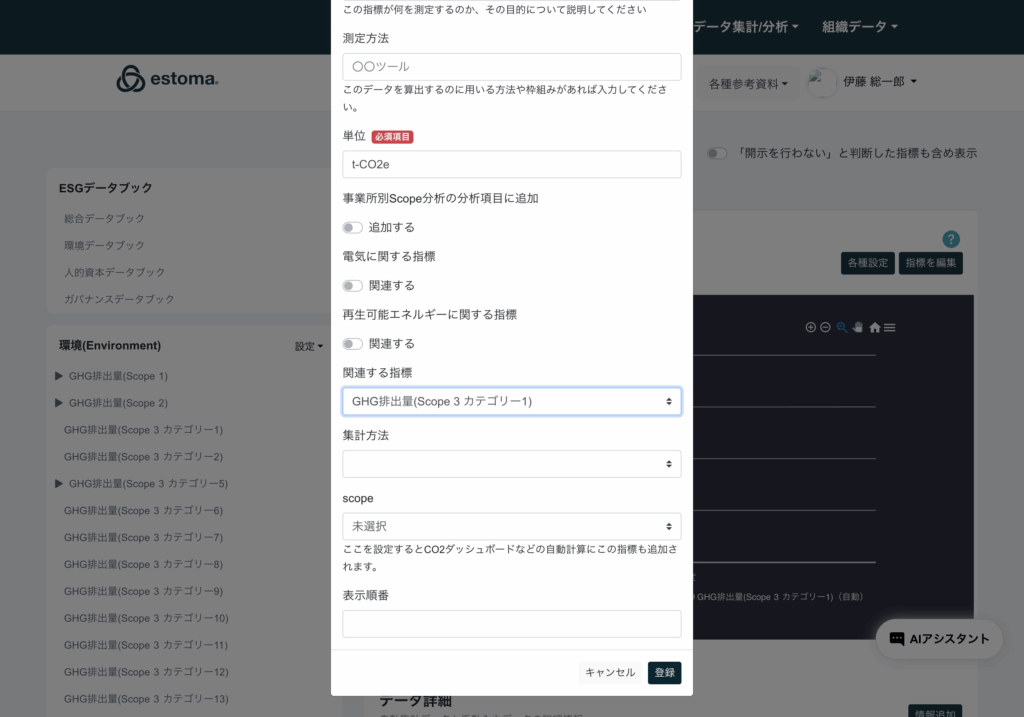This screenshot has width=1024, height=717.
Task: Toggle 事業所別Scope分析 追加する switch
Action: click(353, 228)
